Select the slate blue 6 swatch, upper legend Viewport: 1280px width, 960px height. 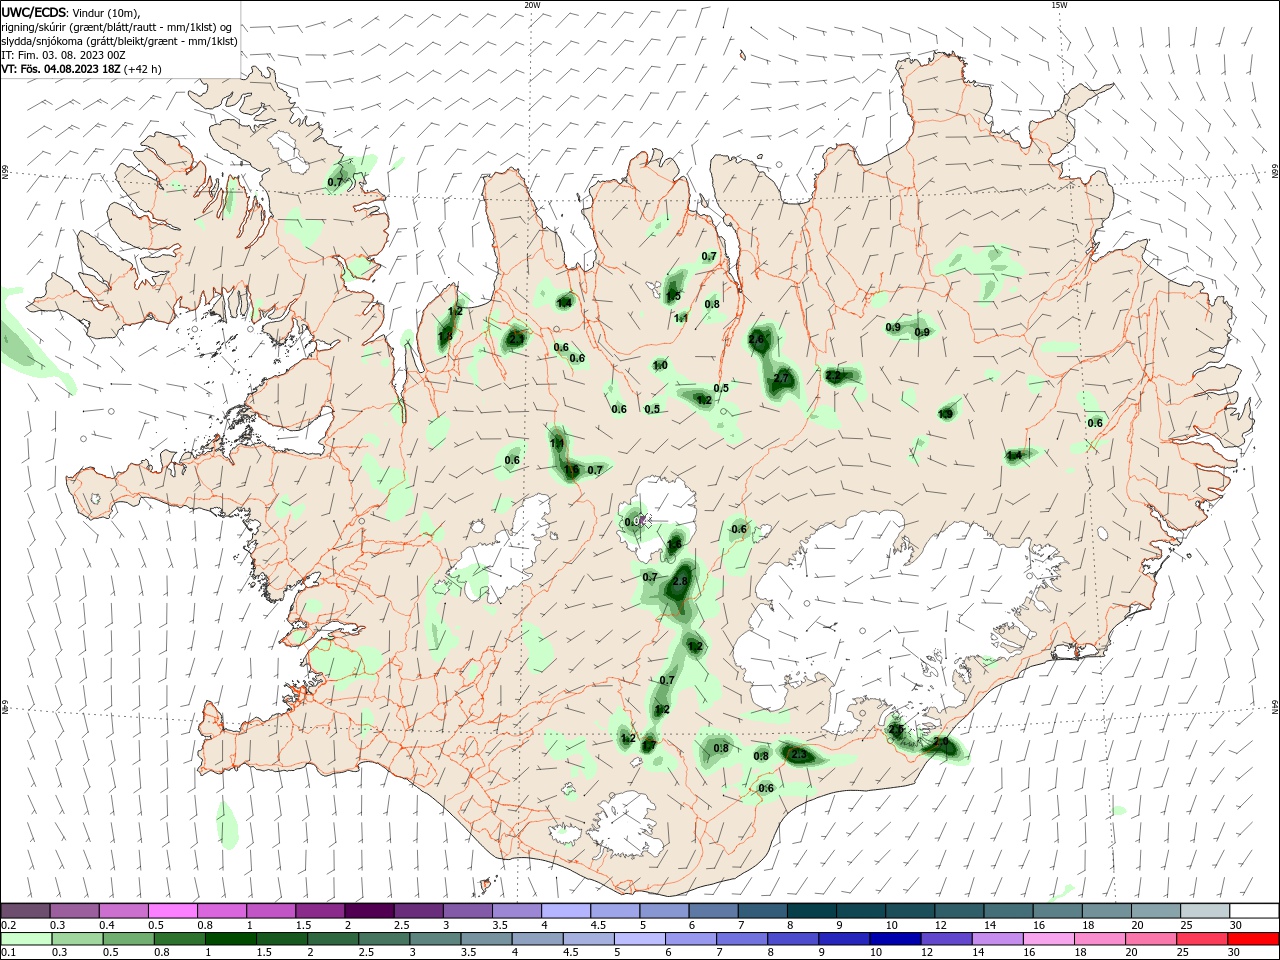[712, 911]
